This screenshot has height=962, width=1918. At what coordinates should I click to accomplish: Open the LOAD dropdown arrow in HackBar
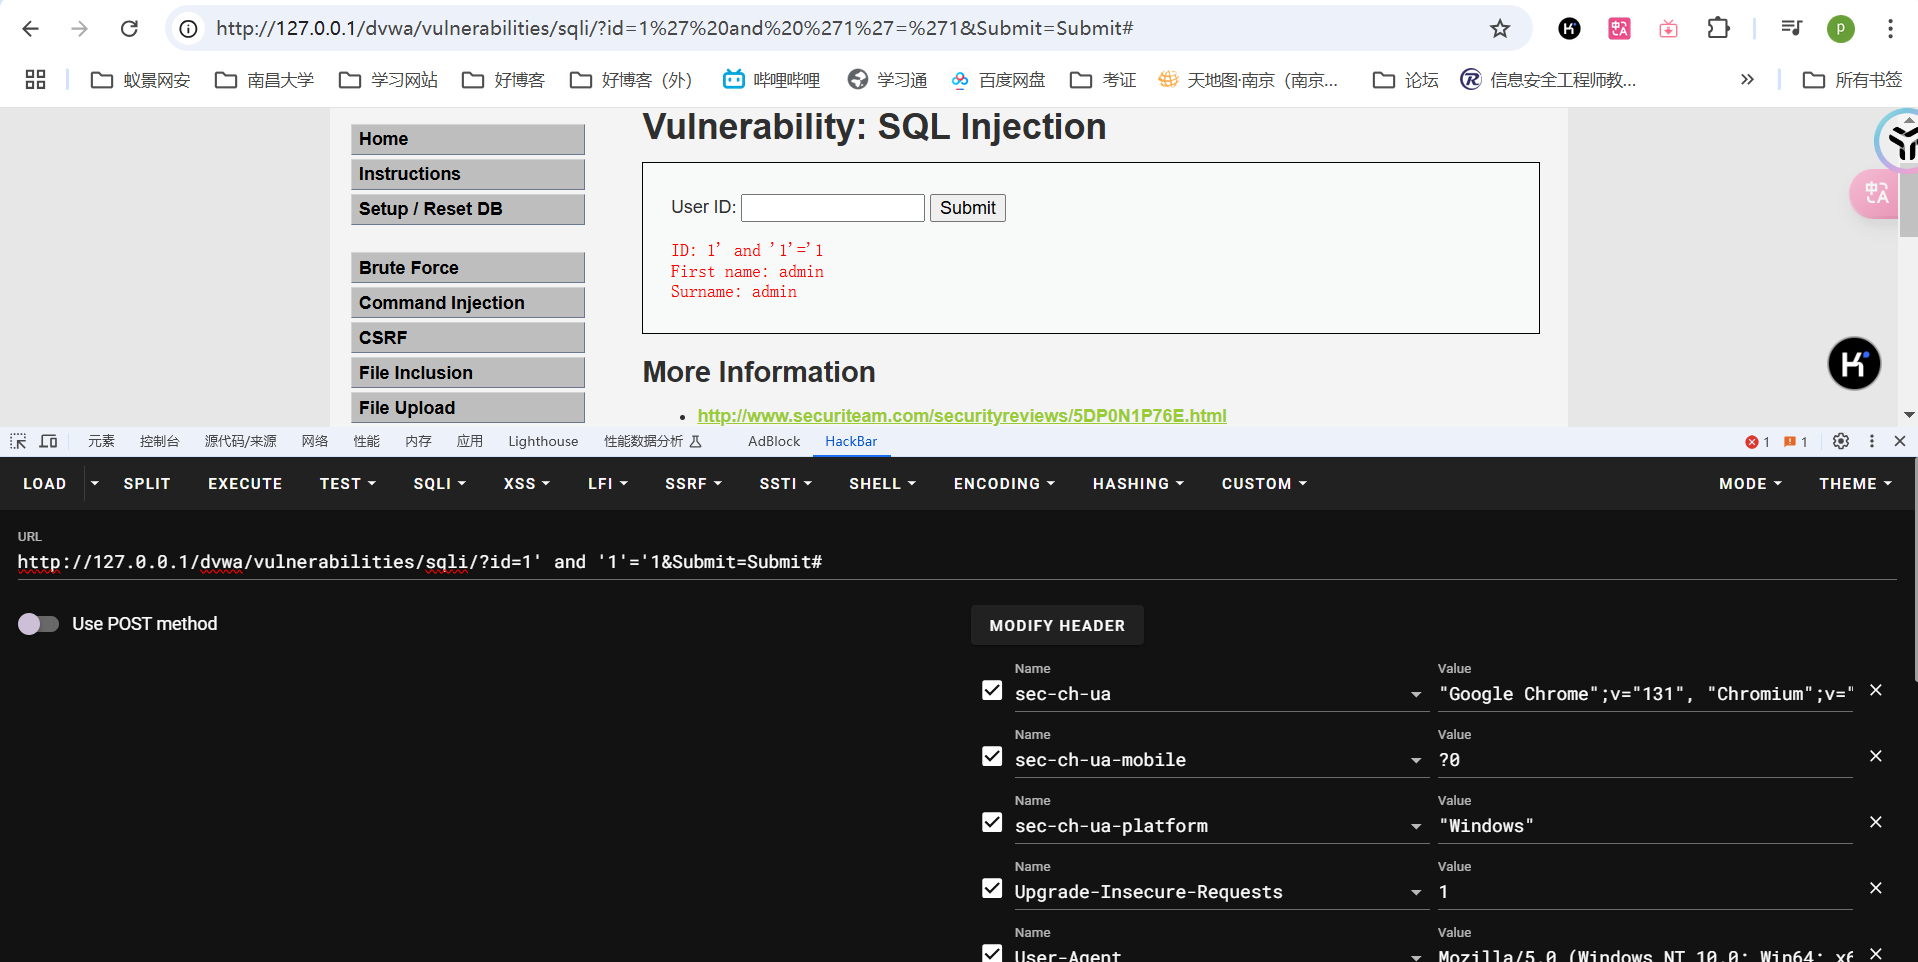coord(95,483)
